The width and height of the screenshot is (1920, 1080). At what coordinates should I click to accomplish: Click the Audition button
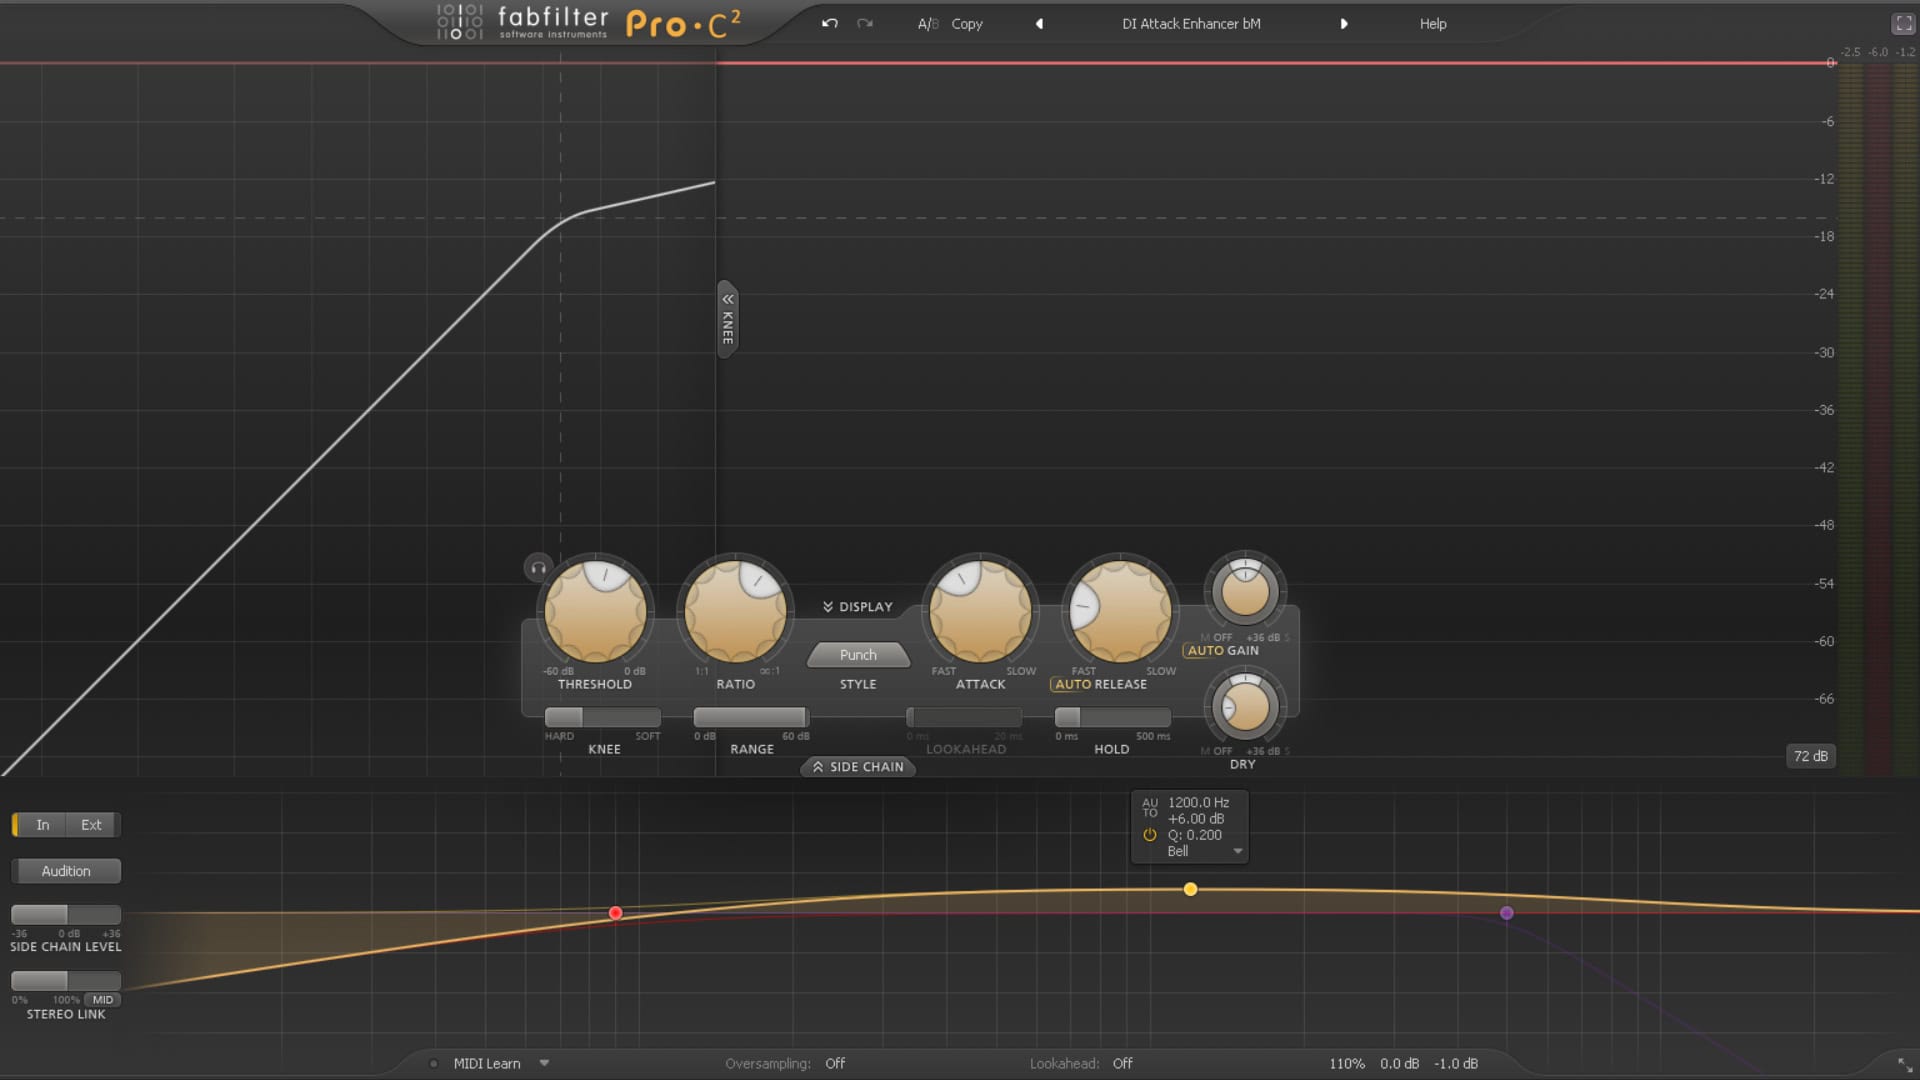[x=66, y=871]
